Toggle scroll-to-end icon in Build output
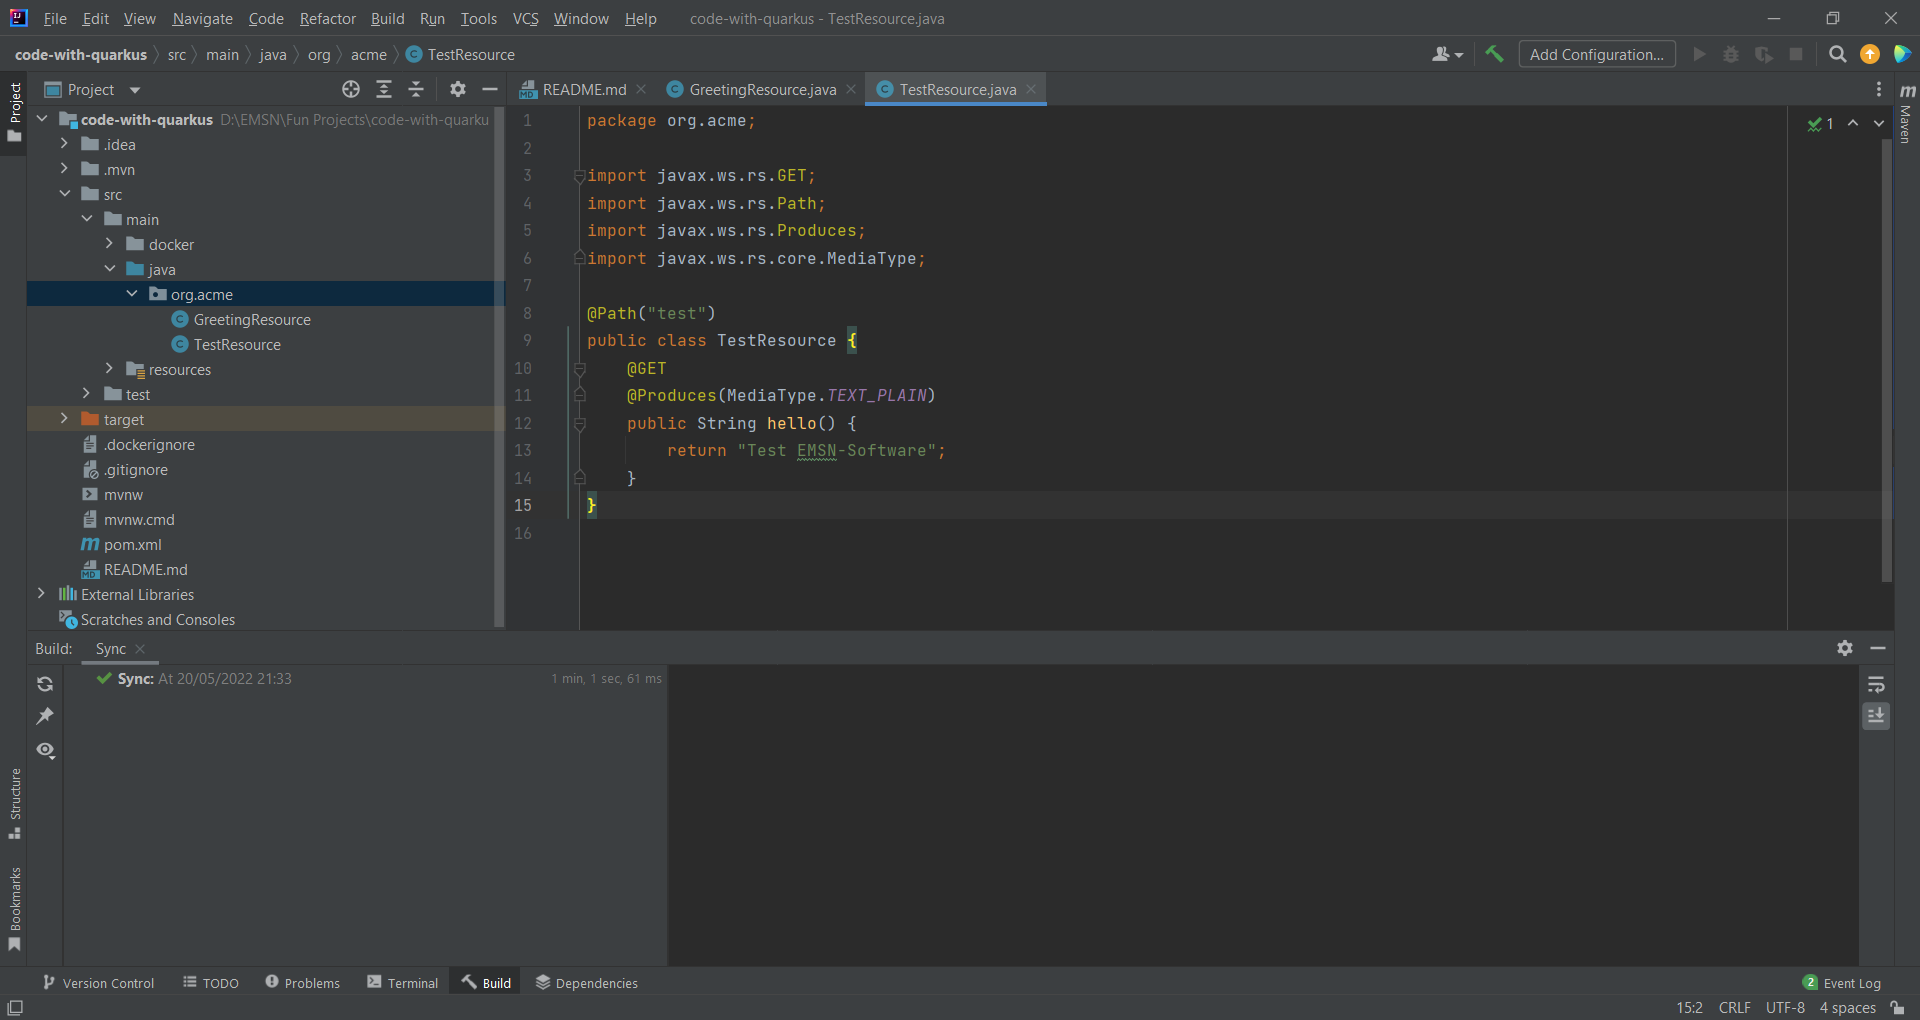Screen dimensions: 1920x1020 [x=1876, y=716]
